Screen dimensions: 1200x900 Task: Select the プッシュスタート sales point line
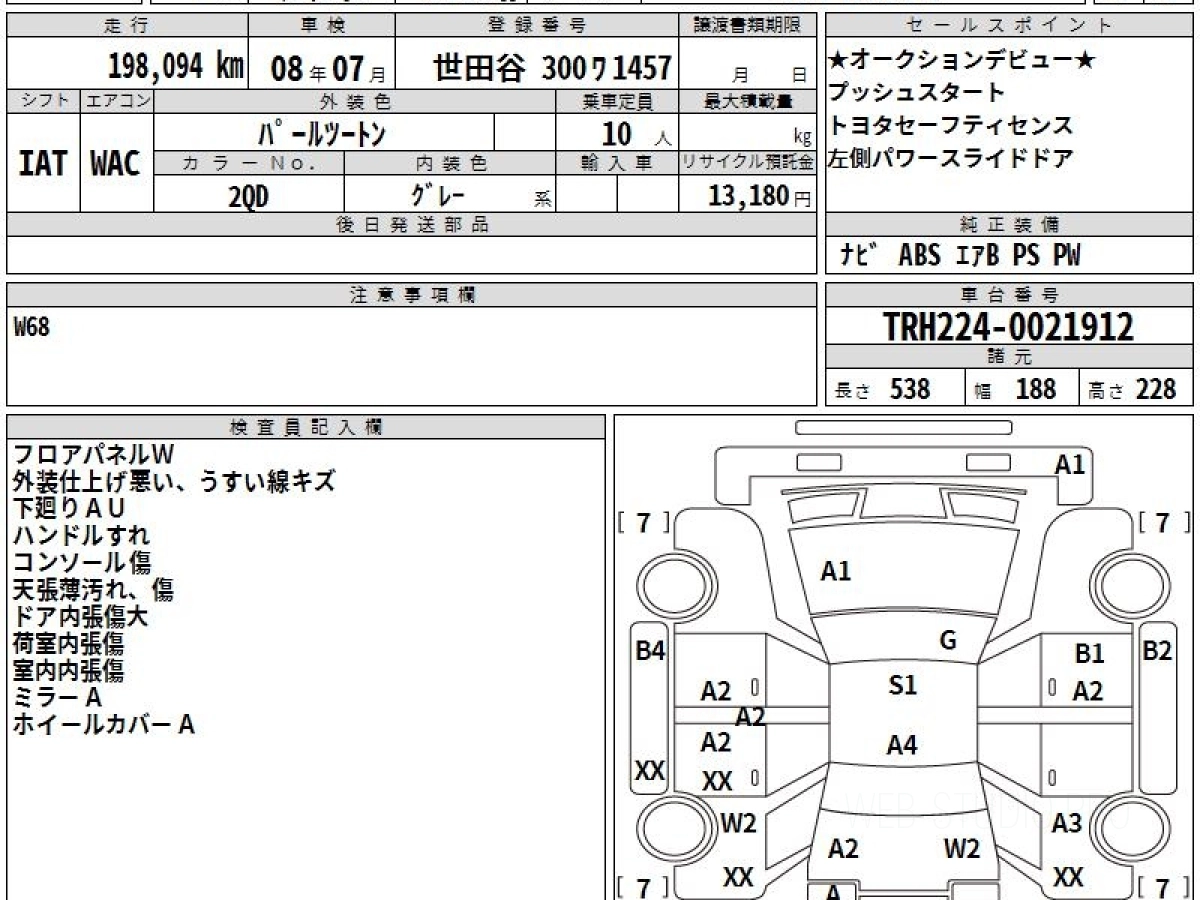(916, 93)
